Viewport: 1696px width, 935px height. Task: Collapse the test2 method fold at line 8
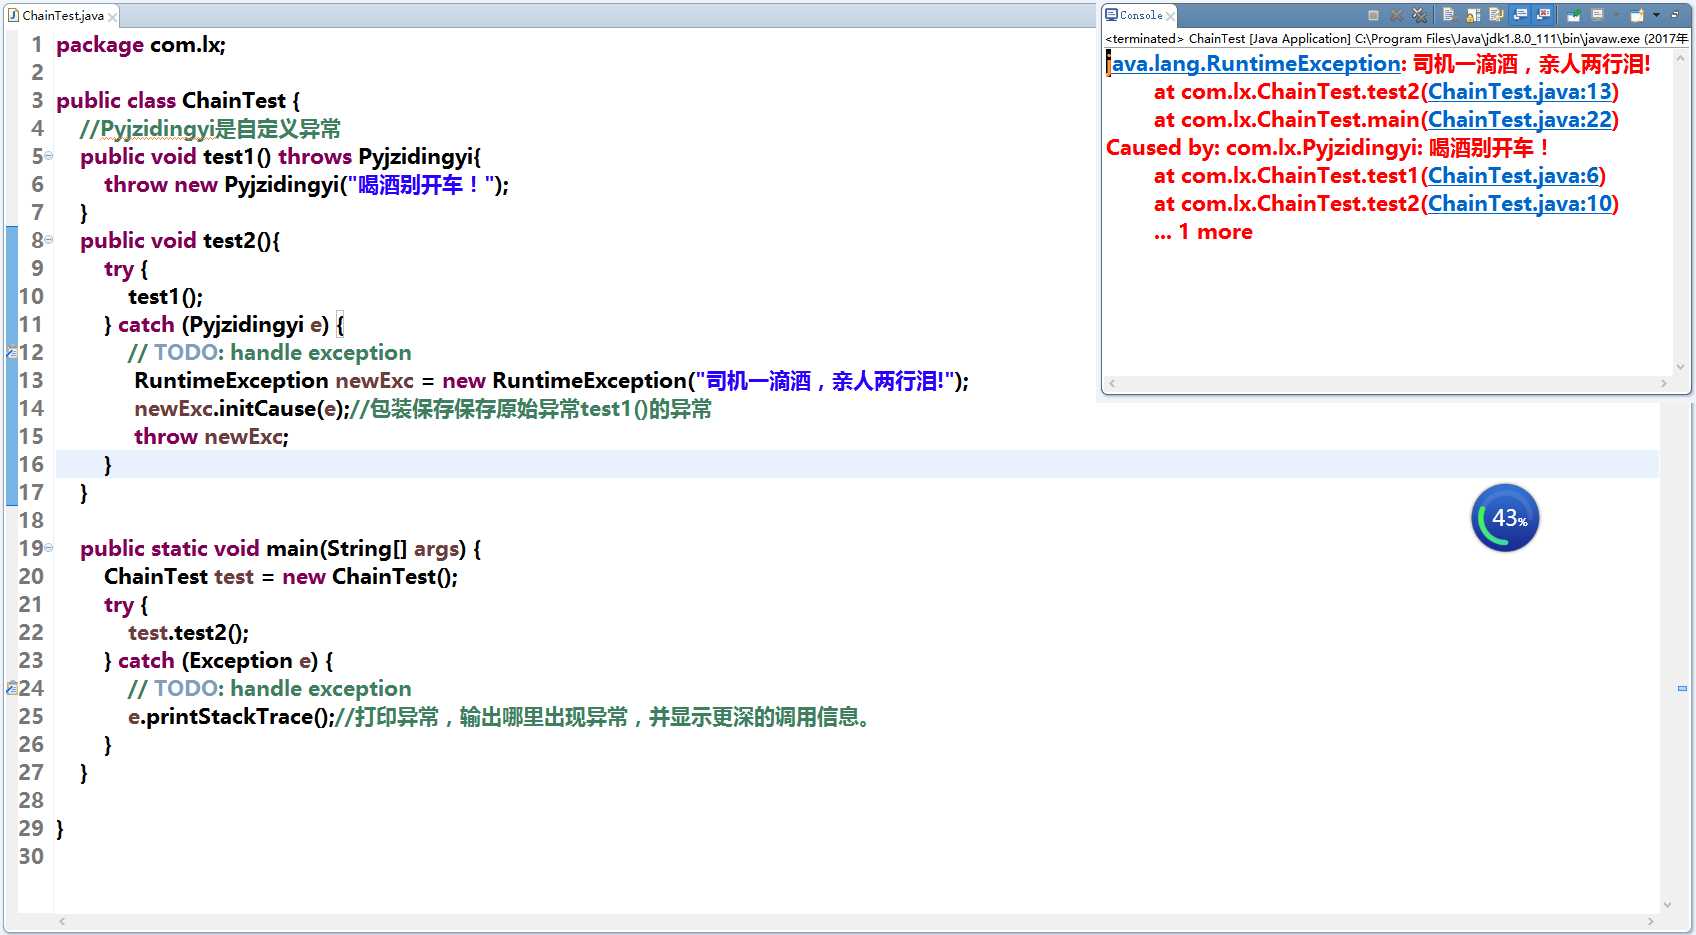[x=48, y=240]
